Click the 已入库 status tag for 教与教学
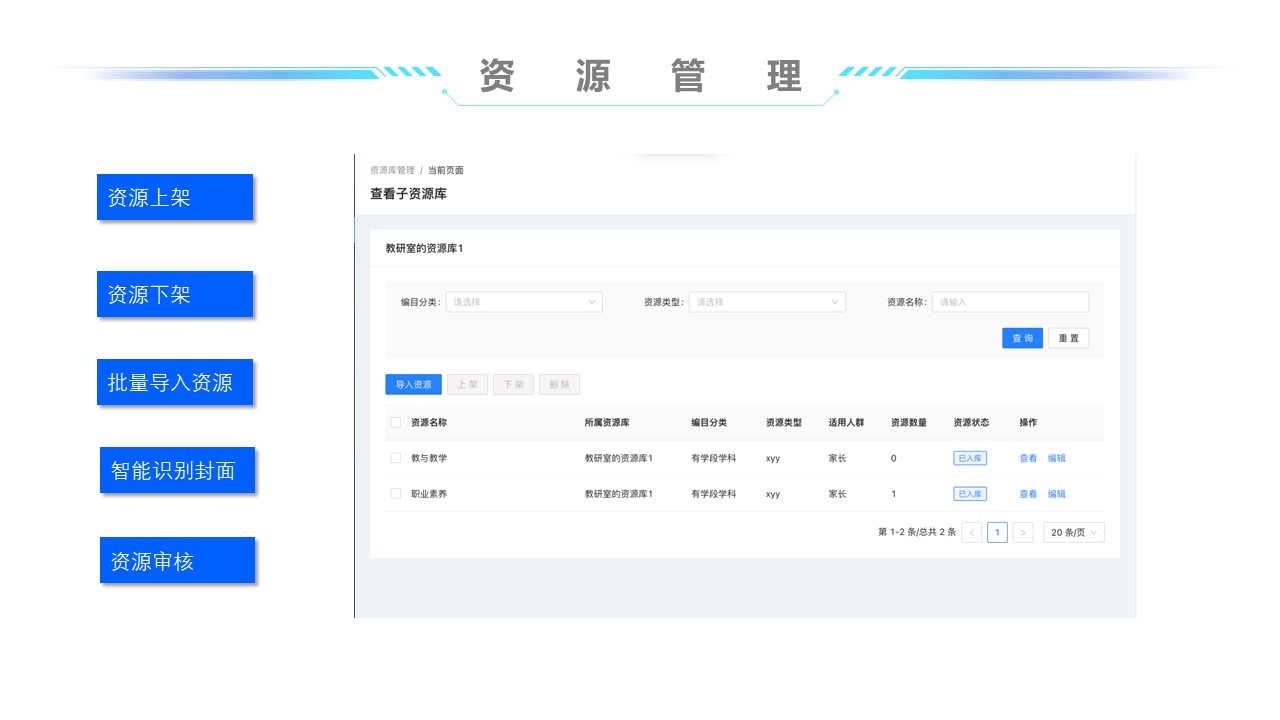Image resolution: width=1280 pixels, height=720 pixels. tap(970, 459)
